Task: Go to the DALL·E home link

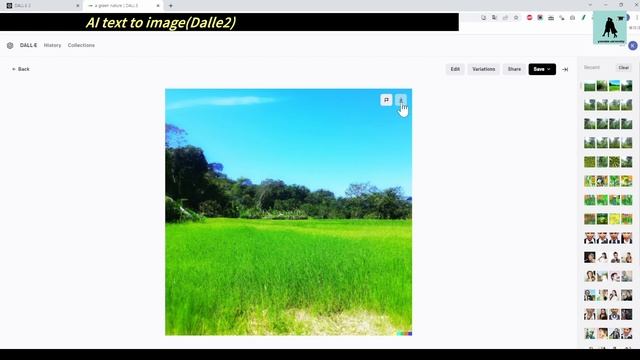Action: 28,45
